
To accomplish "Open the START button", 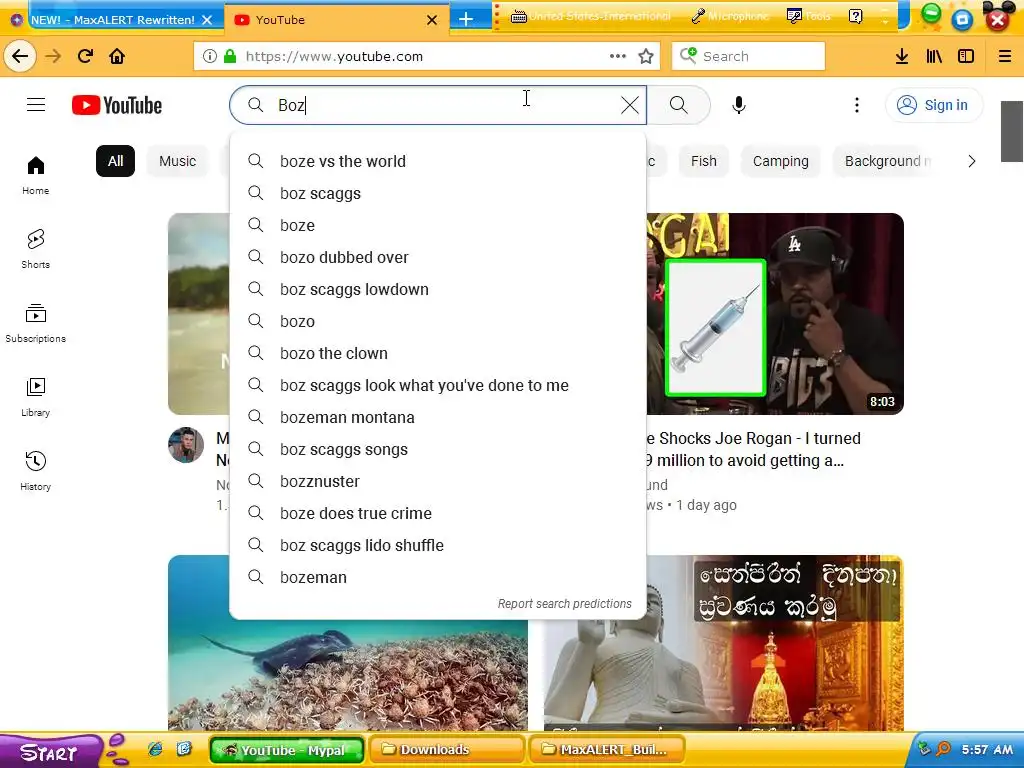I will (49, 752).
